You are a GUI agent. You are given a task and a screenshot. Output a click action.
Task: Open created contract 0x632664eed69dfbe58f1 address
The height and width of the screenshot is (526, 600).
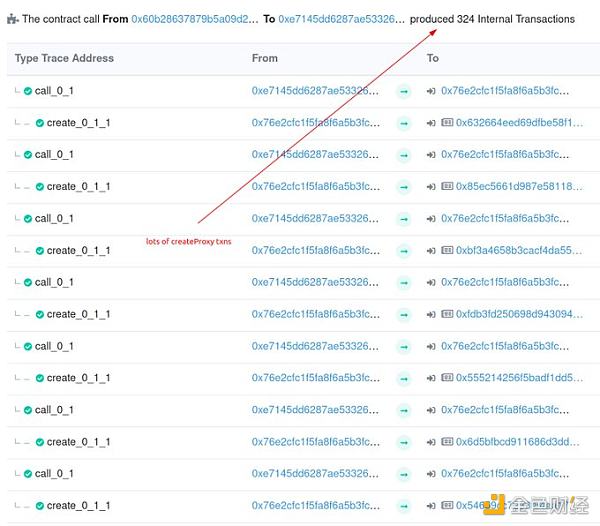coord(519,123)
